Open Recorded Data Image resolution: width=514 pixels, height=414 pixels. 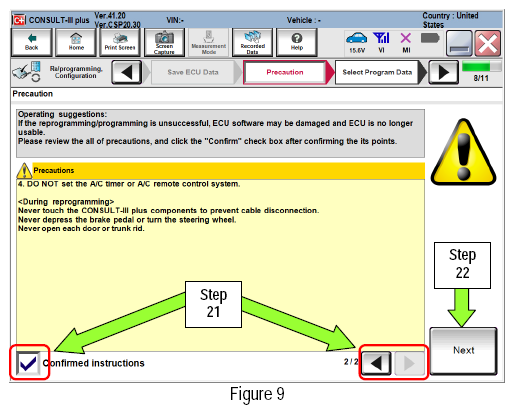click(253, 42)
